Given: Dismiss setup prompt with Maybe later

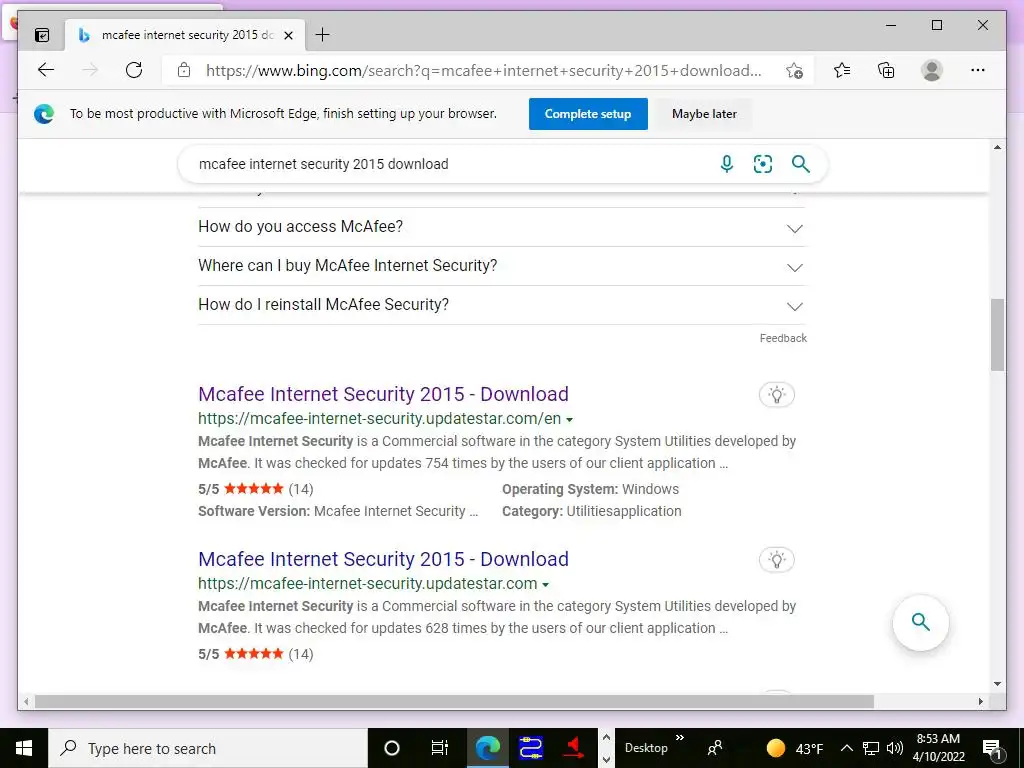Looking at the screenshot, I should pyautogui.click(x=704, y=114).
